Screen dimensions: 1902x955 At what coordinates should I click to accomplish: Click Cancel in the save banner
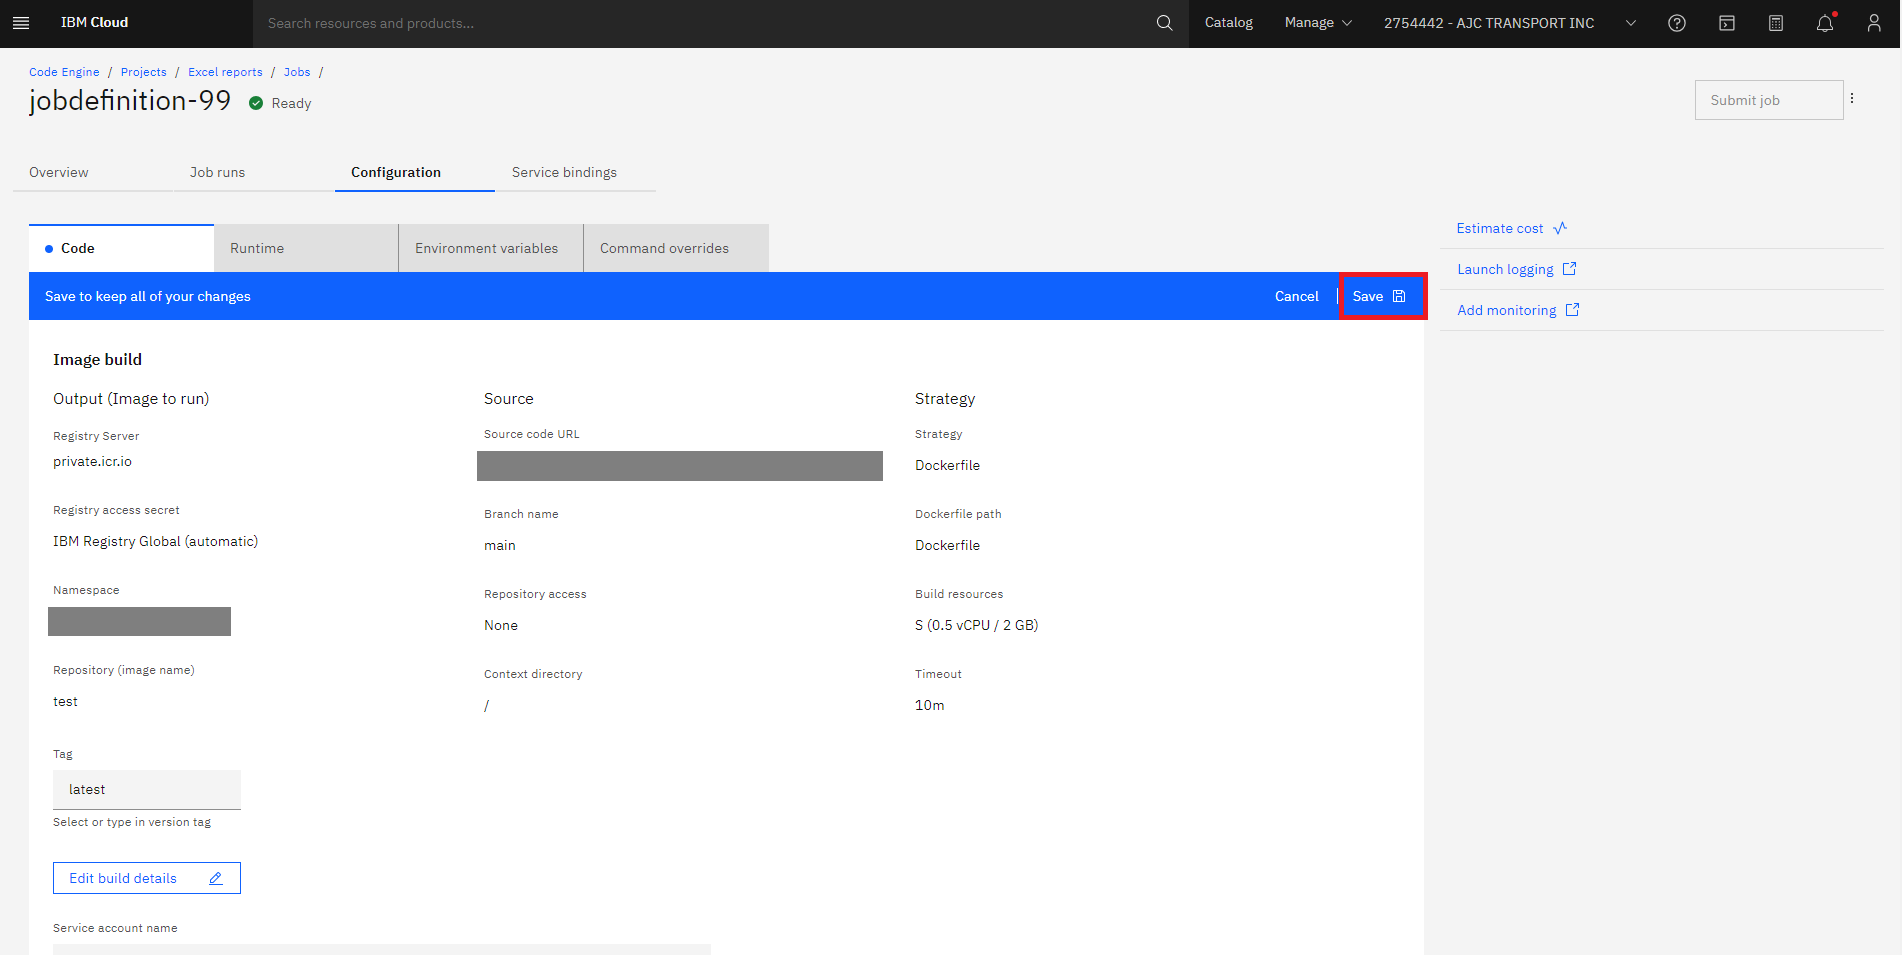(1296, 296)
